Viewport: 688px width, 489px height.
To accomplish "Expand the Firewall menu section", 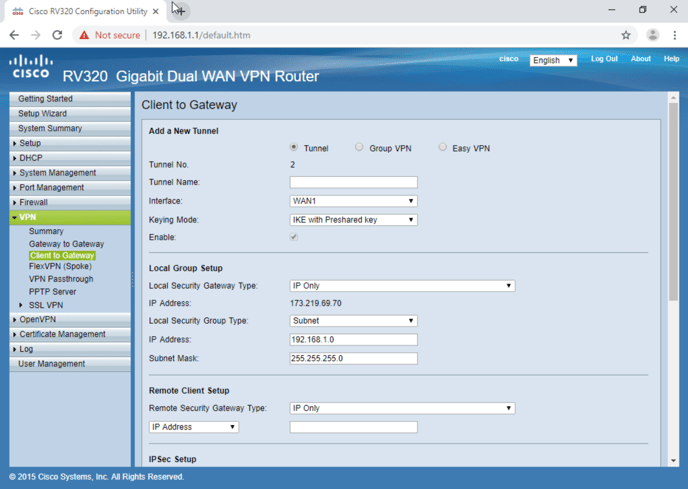I will pos(34,202).
